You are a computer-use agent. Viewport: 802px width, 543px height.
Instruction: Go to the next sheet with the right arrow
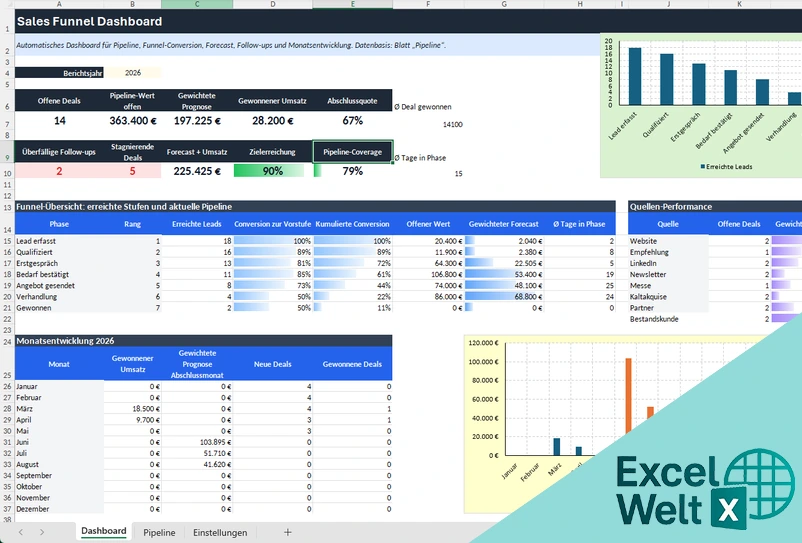tap(42, 532)
